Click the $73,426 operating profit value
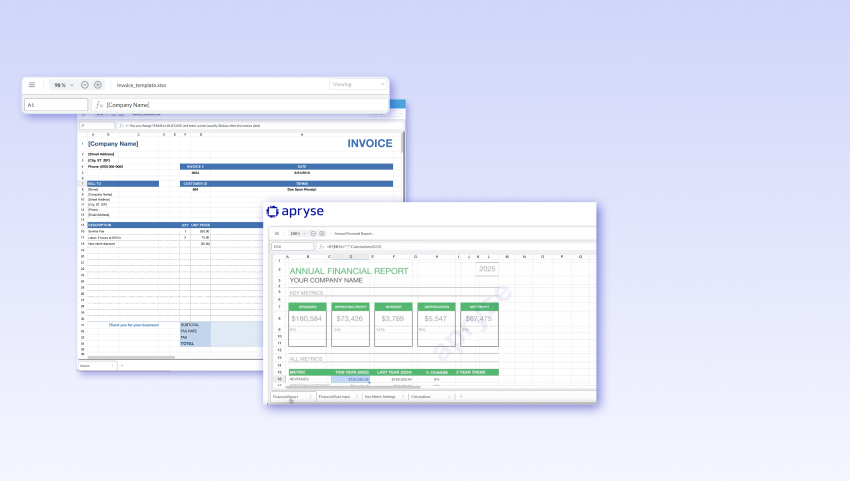Screen dimensions: 850x481 coord(350,319)
